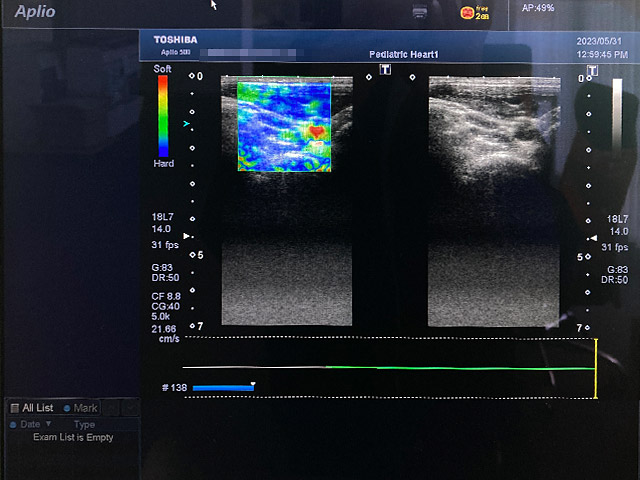Viewport: 640px width, 480px height.
Task: Click the white focus triangle on the right depth scale
Action: click(x=594, y=238)
